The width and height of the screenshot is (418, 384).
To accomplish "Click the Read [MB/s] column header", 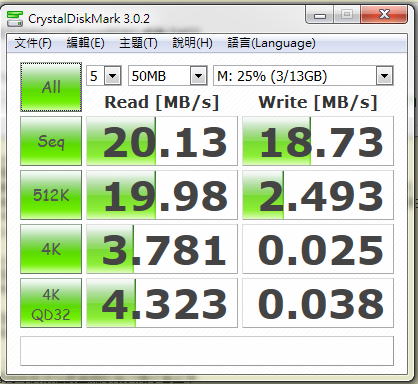I will (162, 102).
